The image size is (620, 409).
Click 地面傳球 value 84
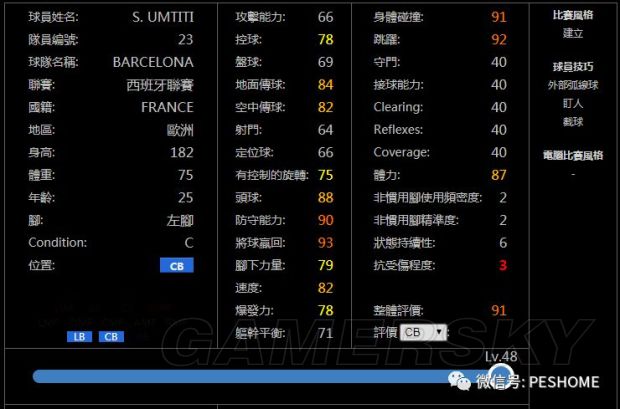(x=325, y=85)
